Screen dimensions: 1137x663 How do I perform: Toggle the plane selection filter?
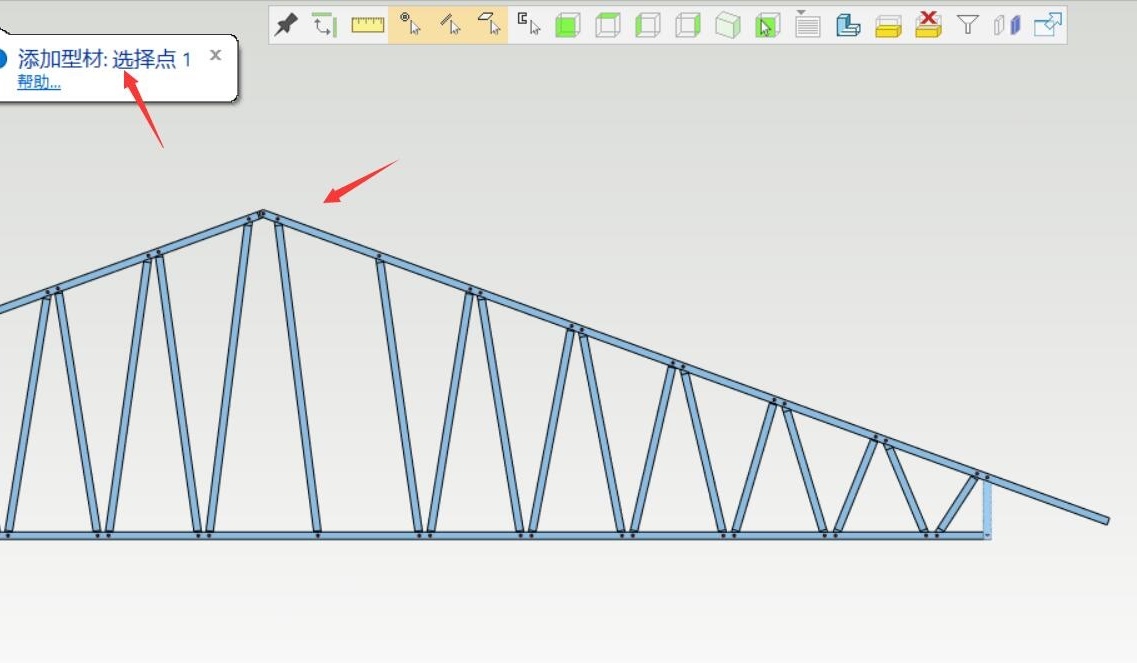tap(489, 25)
